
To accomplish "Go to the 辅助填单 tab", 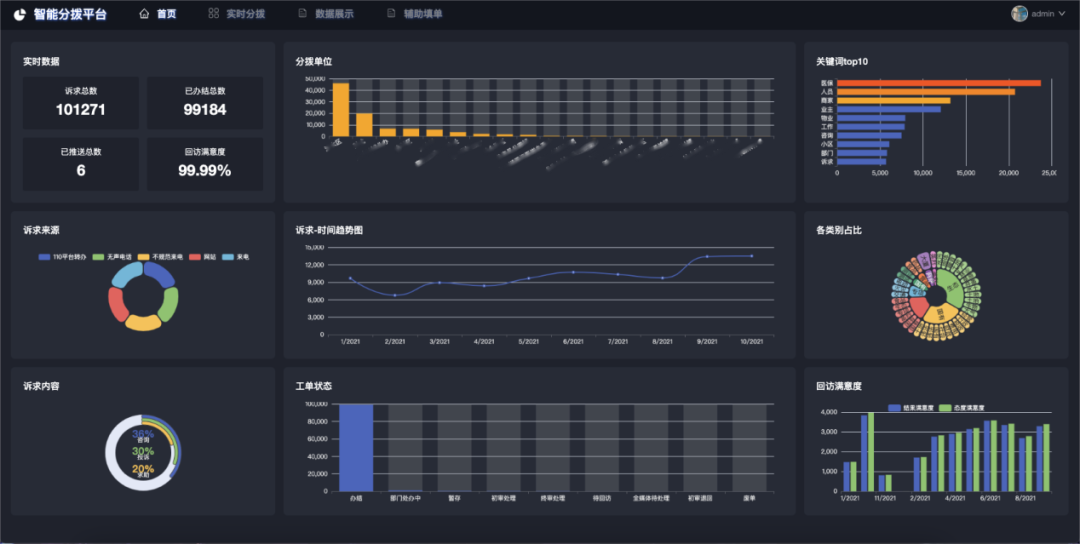I will pyautogui.click(x=422, y=14).
